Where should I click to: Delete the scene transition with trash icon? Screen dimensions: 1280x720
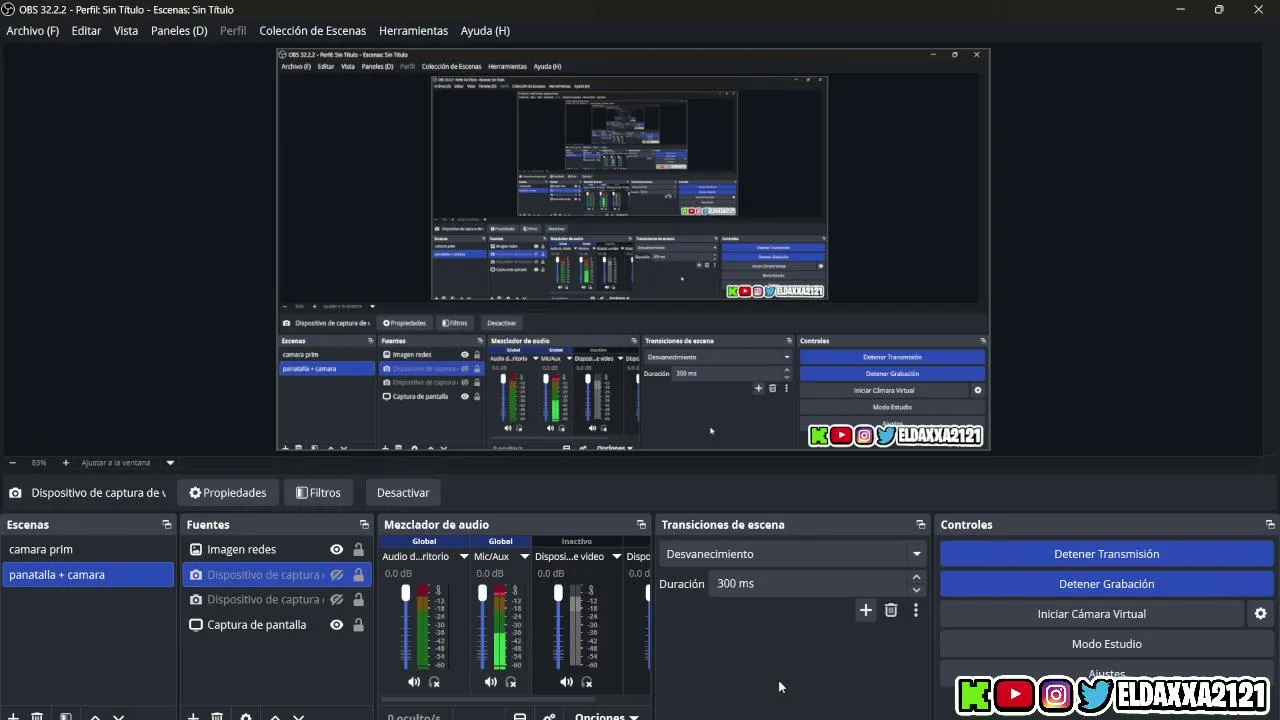[x=891, y=610]
